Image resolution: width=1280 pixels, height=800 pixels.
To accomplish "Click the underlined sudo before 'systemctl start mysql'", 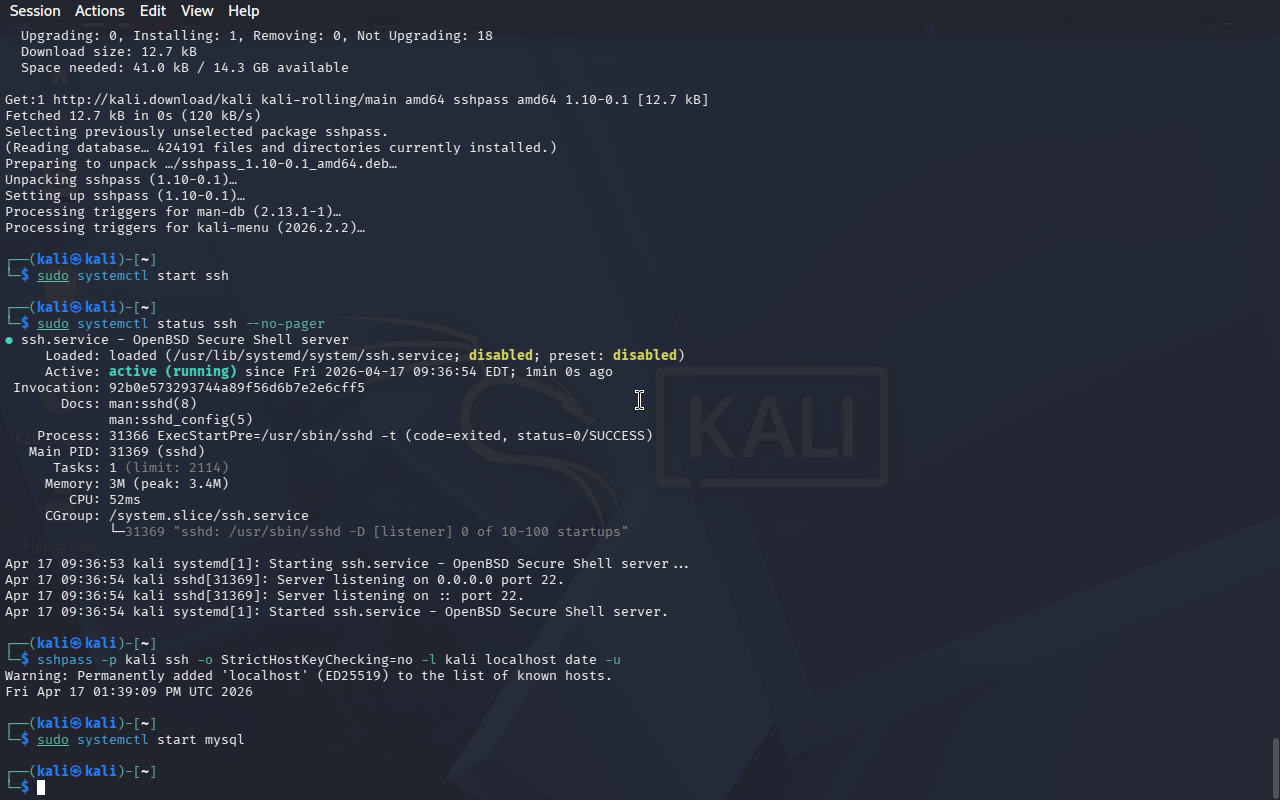I will pyautogui.click(x=53, y=740).
